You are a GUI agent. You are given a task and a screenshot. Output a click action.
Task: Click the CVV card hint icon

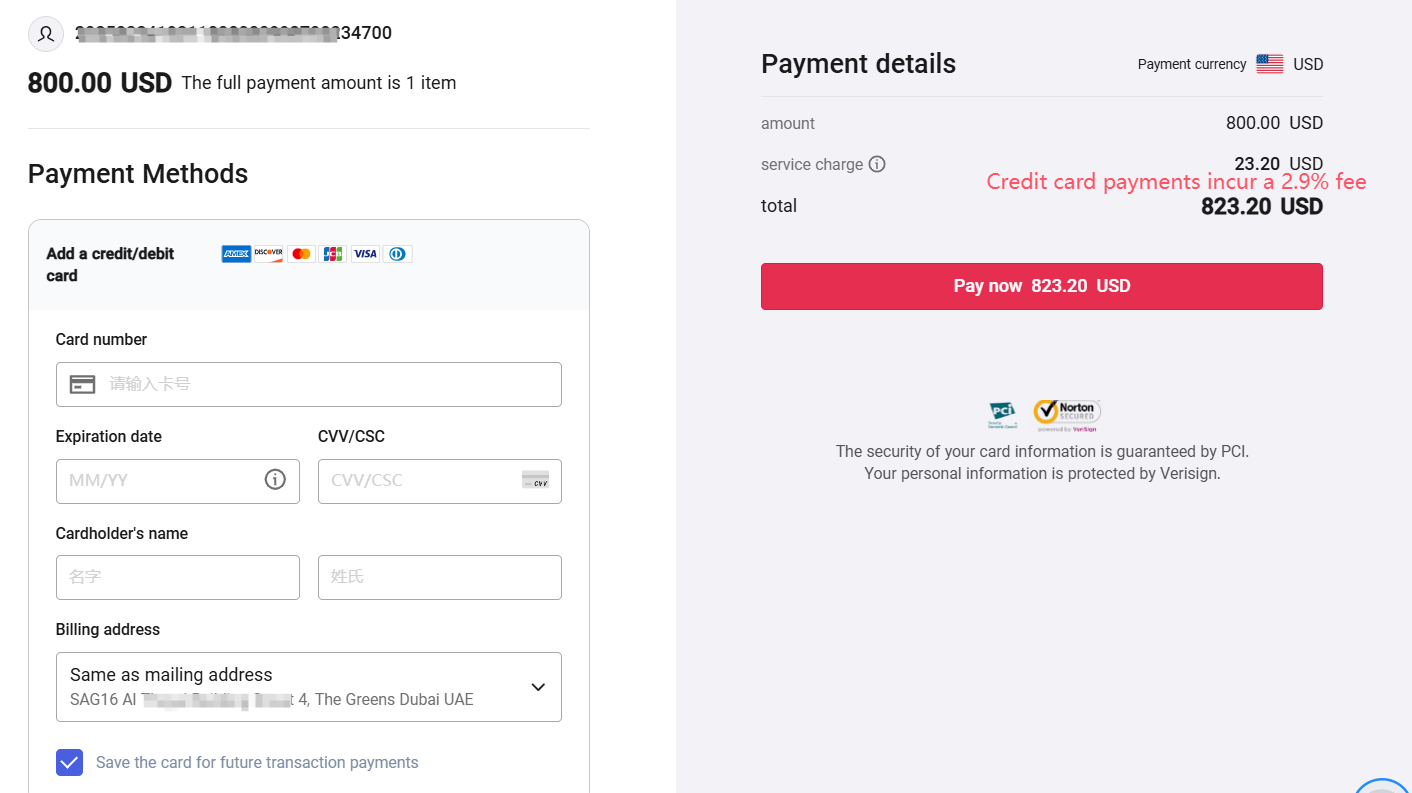pos(535,480)
